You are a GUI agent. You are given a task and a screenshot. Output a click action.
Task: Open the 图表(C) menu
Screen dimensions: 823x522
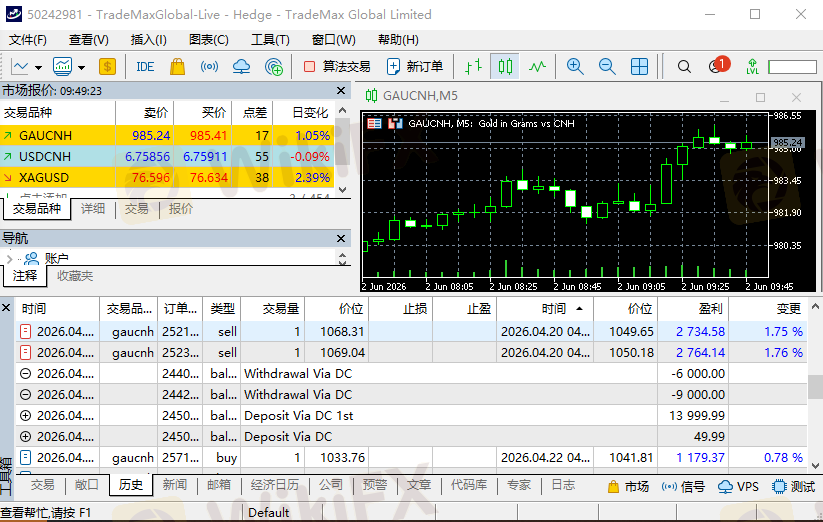tap(209, 40)
